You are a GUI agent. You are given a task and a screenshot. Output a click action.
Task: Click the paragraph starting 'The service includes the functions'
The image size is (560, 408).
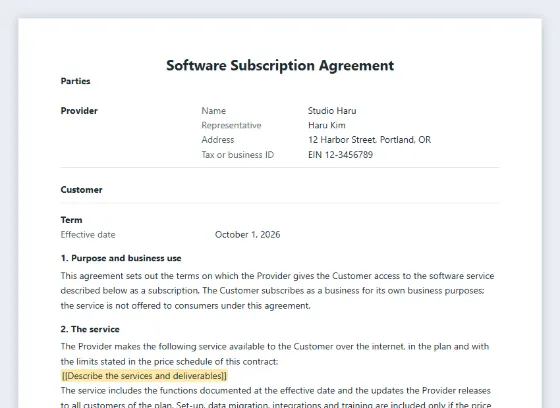tap(276, 398)
